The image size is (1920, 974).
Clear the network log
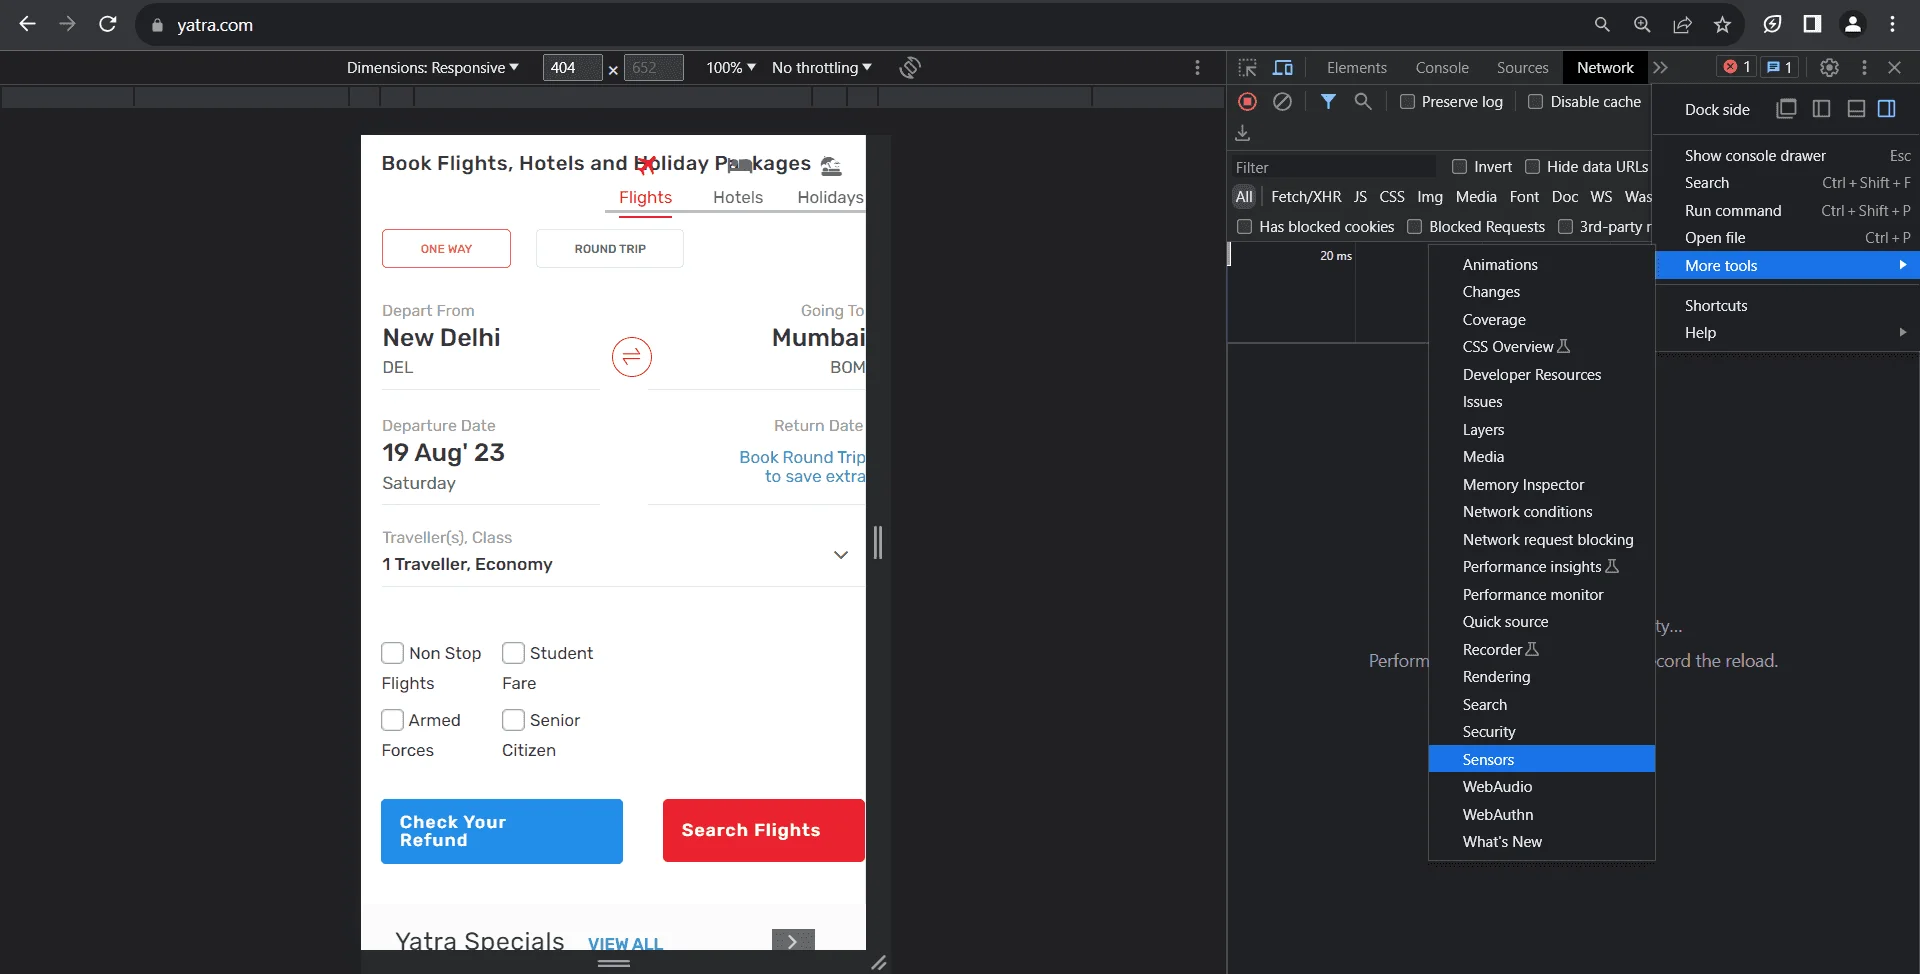(x=1282, y=101)
